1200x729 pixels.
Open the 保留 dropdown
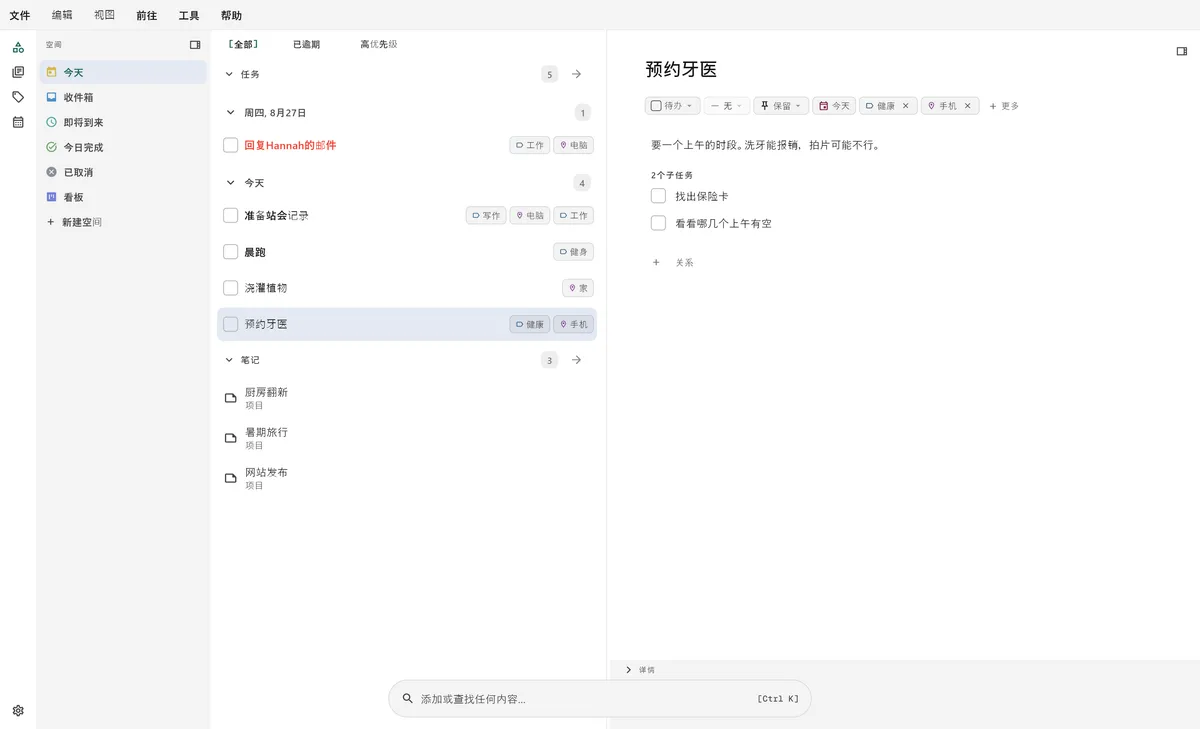click(781, 106)
